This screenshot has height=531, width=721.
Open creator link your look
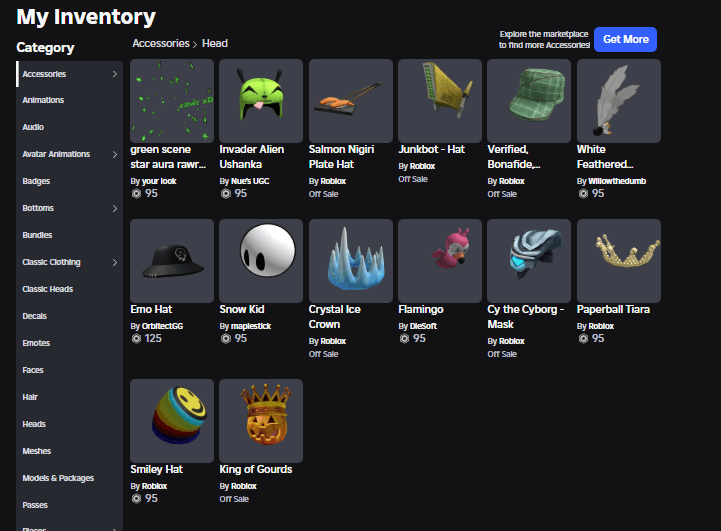[x=159, y=181]
